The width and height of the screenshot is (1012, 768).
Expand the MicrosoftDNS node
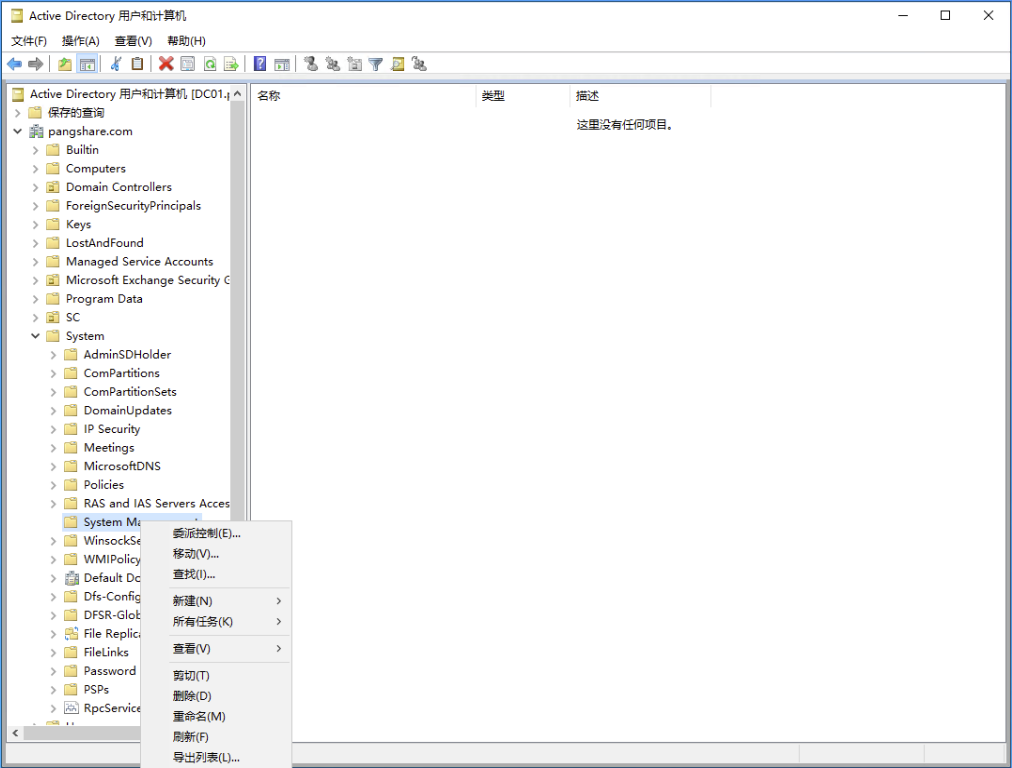(x=54, y=466)
